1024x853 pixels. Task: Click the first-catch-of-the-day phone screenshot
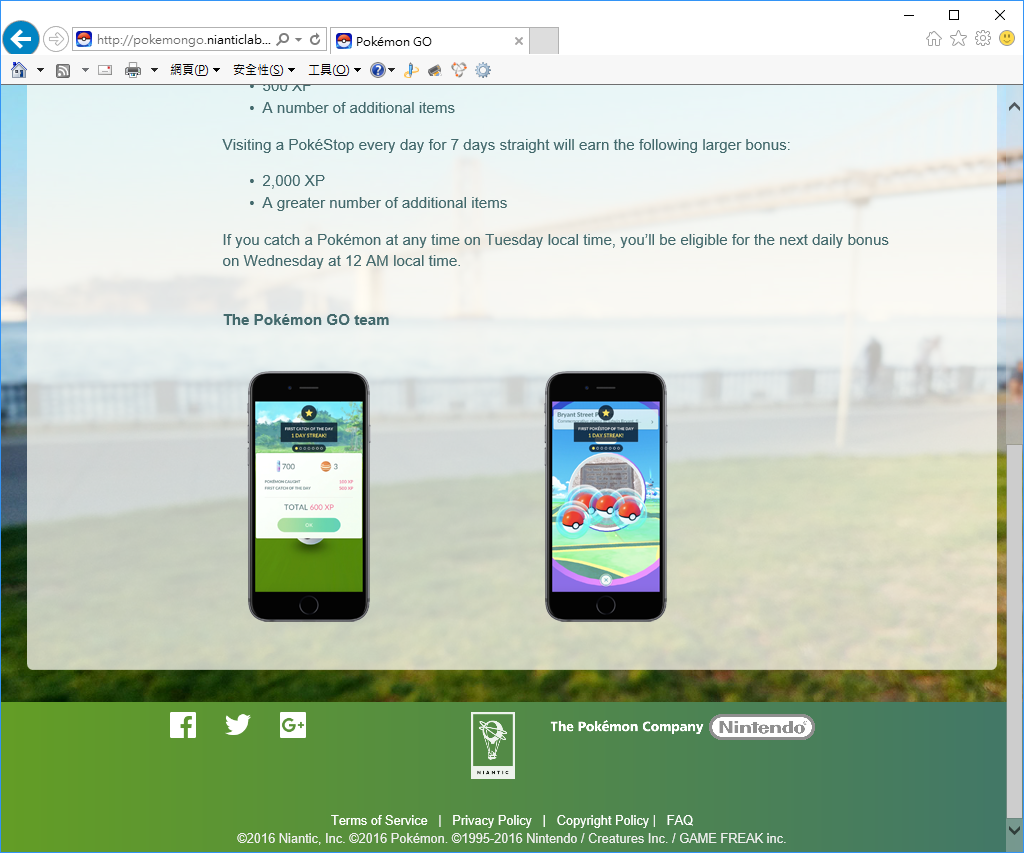tap(309, 496)
